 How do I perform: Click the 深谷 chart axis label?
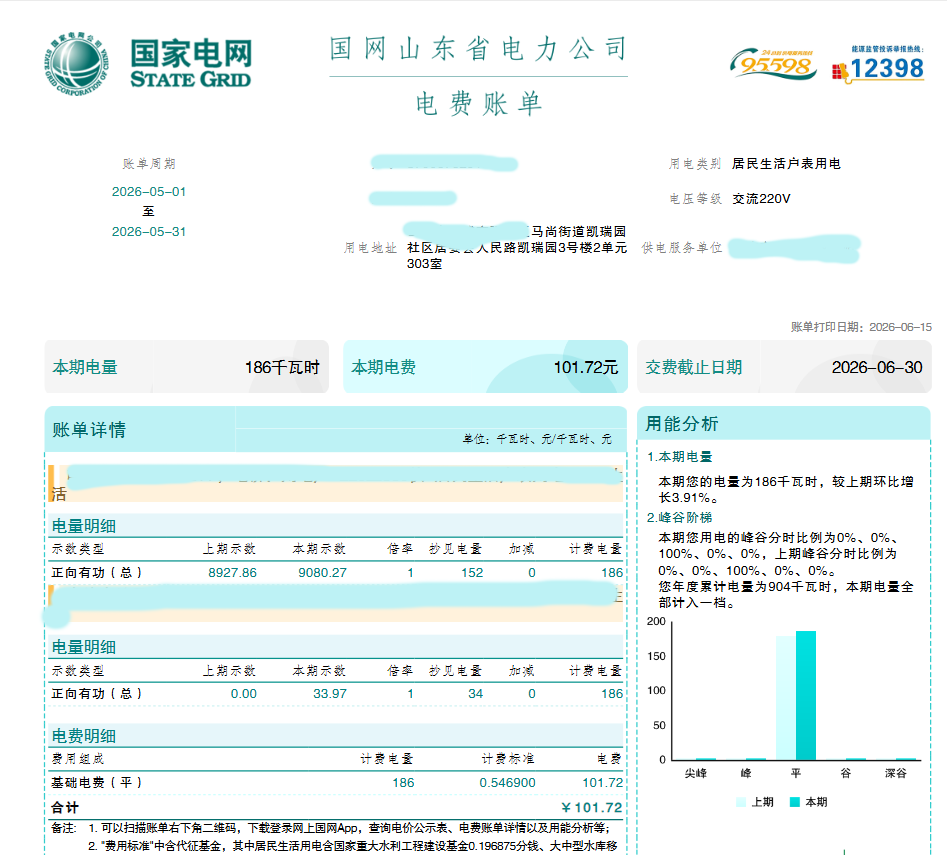[x=896, y=773]
